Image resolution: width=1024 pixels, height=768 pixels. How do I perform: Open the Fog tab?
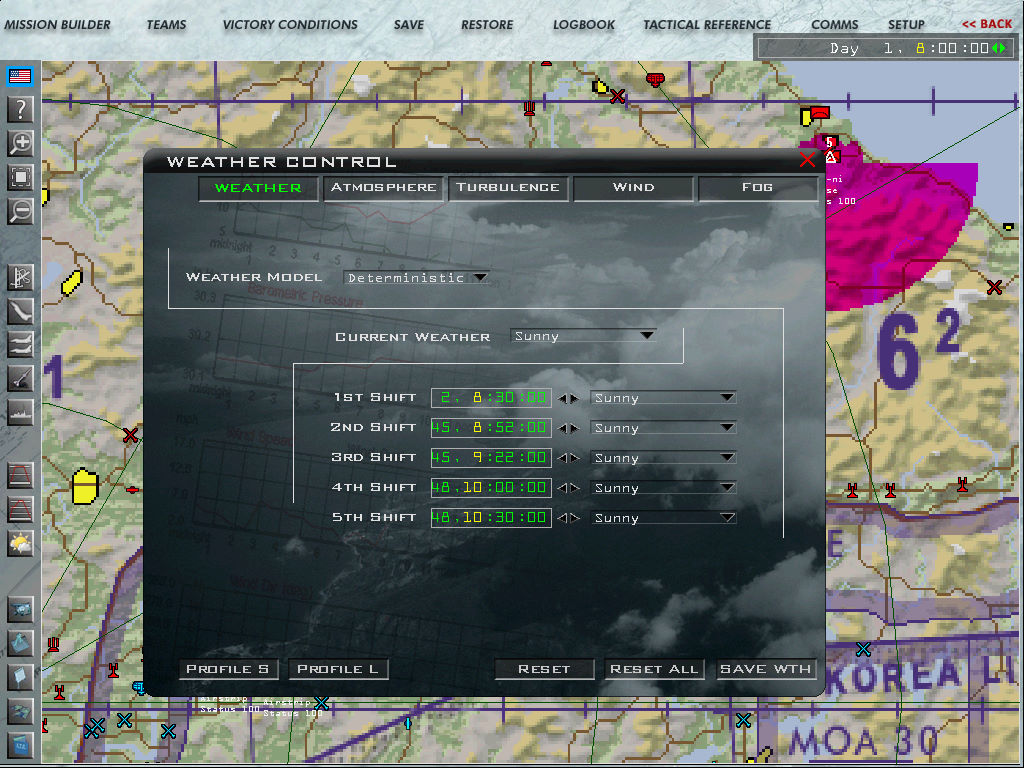pyautogui.click(x=758, y=187)
